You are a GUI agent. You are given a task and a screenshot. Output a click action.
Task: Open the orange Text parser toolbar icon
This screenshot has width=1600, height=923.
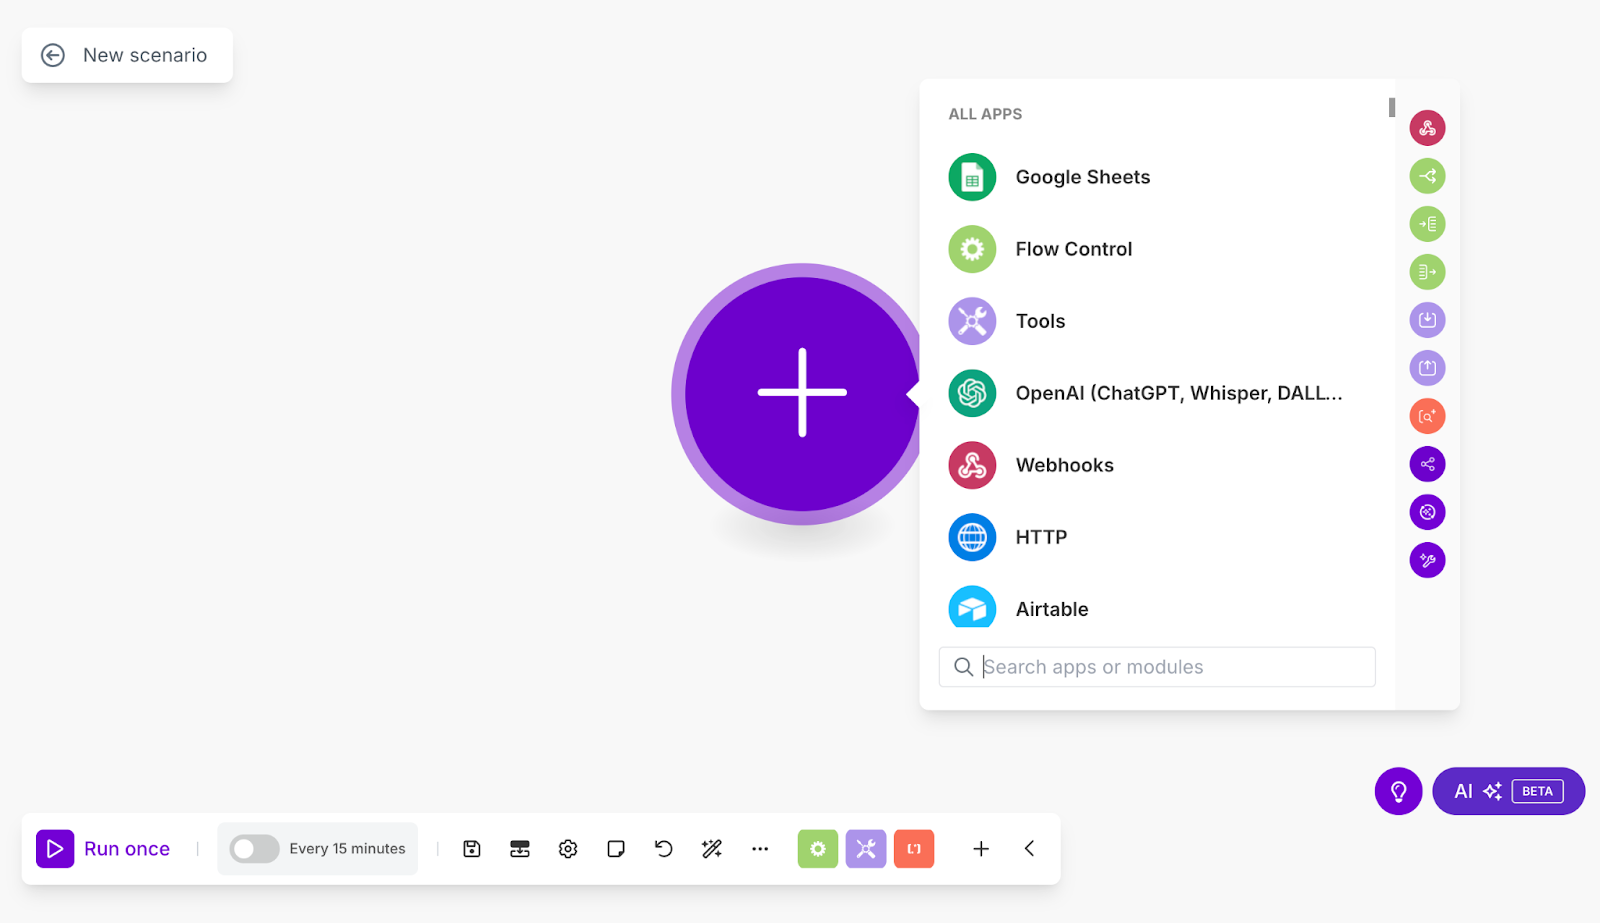pyautogui.click(x=914, y=849)
